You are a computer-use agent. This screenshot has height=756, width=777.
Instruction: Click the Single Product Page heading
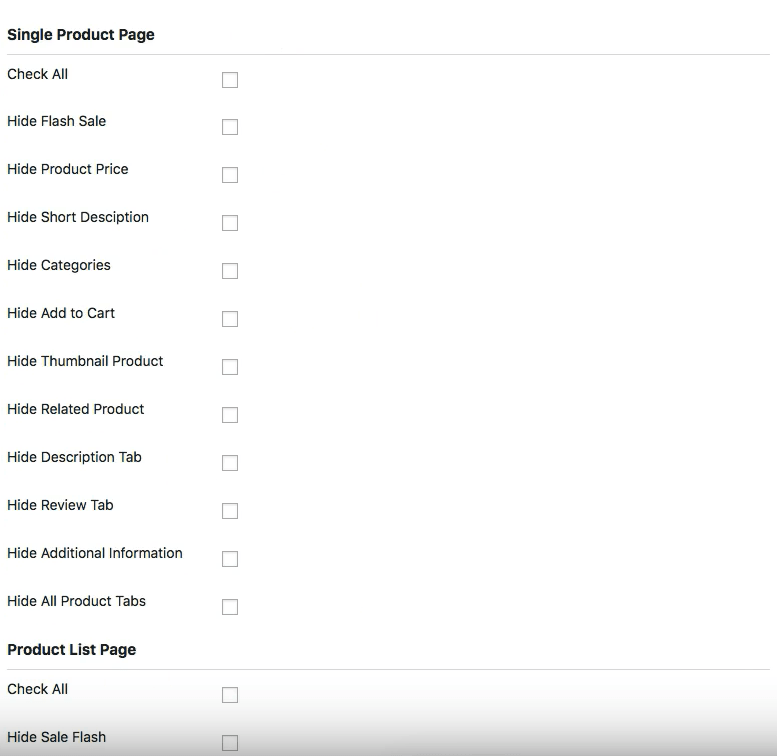coord(81,35)
